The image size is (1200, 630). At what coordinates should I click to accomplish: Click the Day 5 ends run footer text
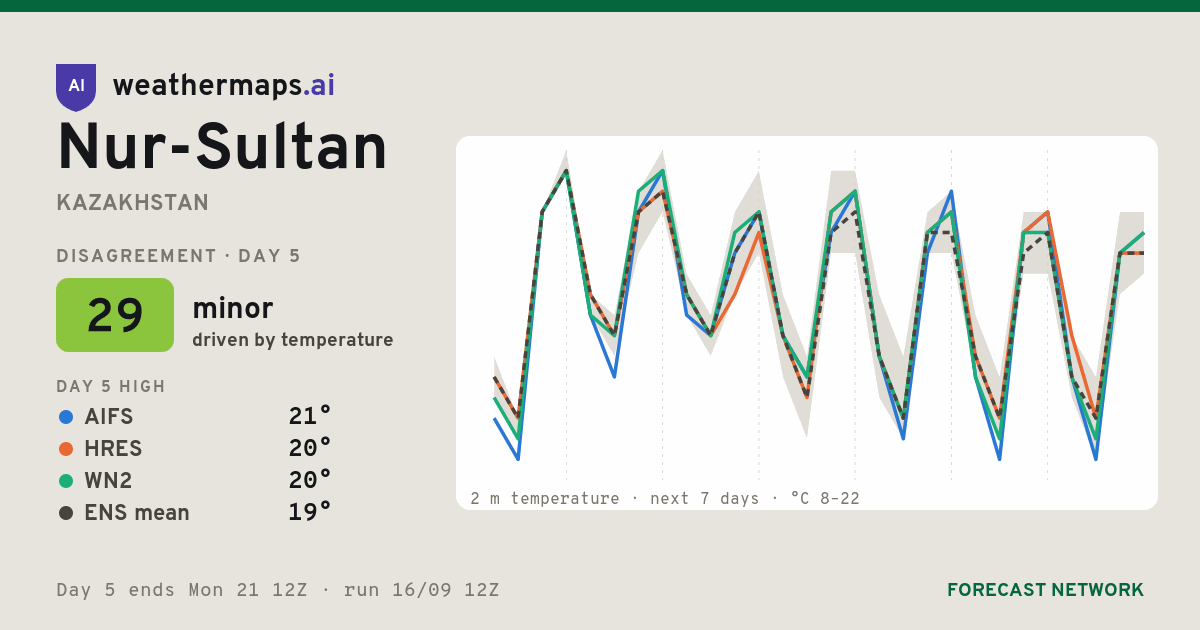(278, 590)
